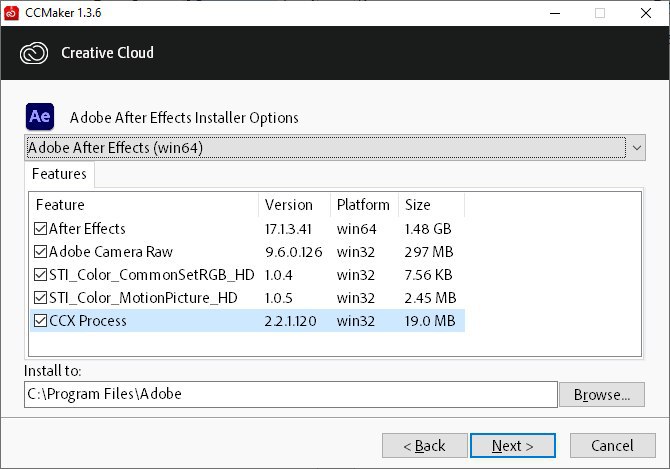Click the Install to path field

[291, 394]
